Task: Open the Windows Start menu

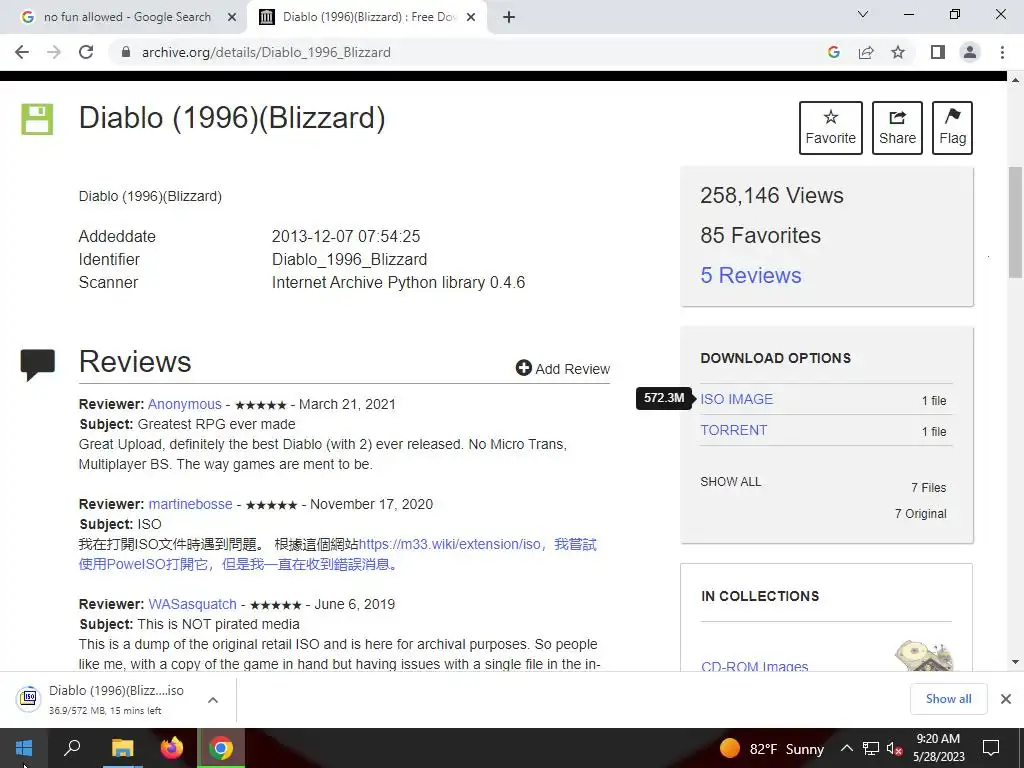Action: pyautogui.click(x=24, y=748)
